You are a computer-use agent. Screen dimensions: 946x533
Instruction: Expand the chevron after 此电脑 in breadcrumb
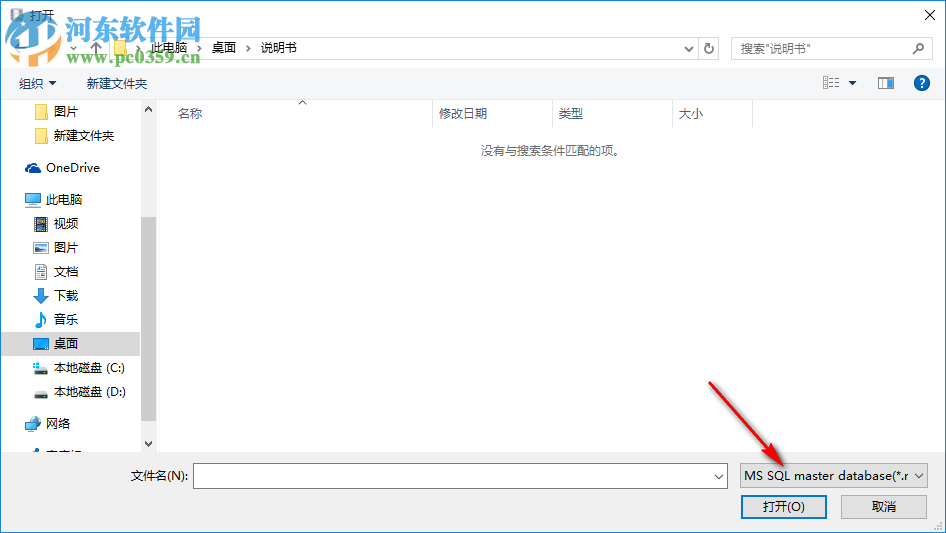(x=199, y=48)
